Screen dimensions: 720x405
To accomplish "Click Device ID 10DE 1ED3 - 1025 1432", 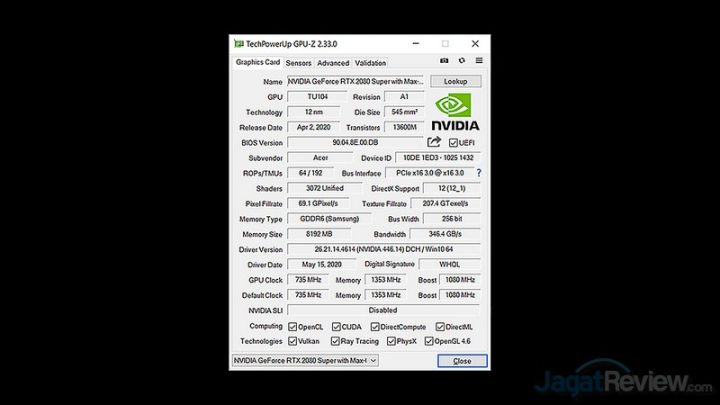I will (438, 158).
